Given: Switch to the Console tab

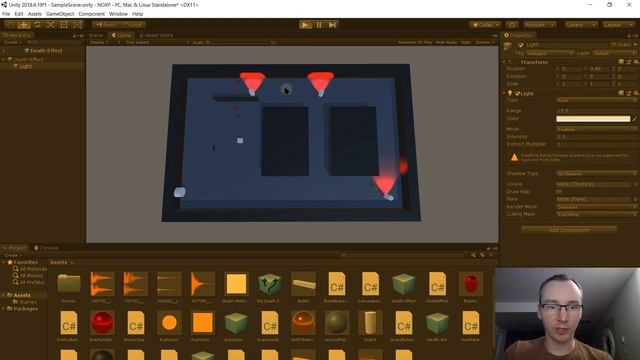Looking at the screenshot, I should [x=46, y=248].
